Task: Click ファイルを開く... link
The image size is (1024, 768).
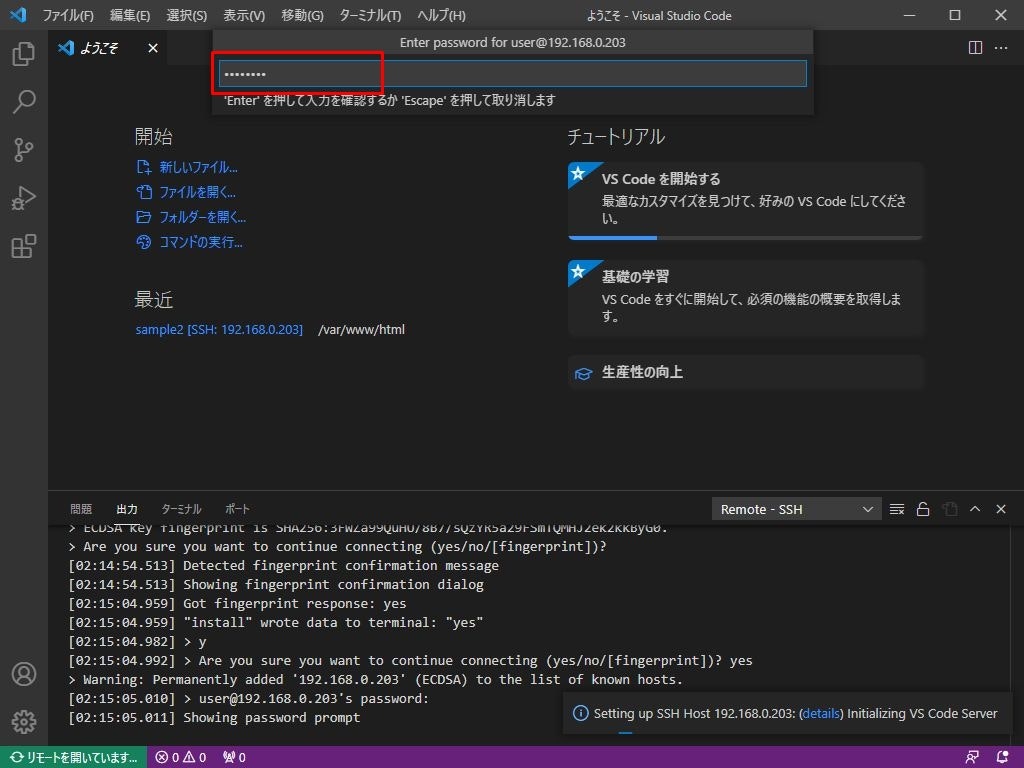Action: pos(198,192)
